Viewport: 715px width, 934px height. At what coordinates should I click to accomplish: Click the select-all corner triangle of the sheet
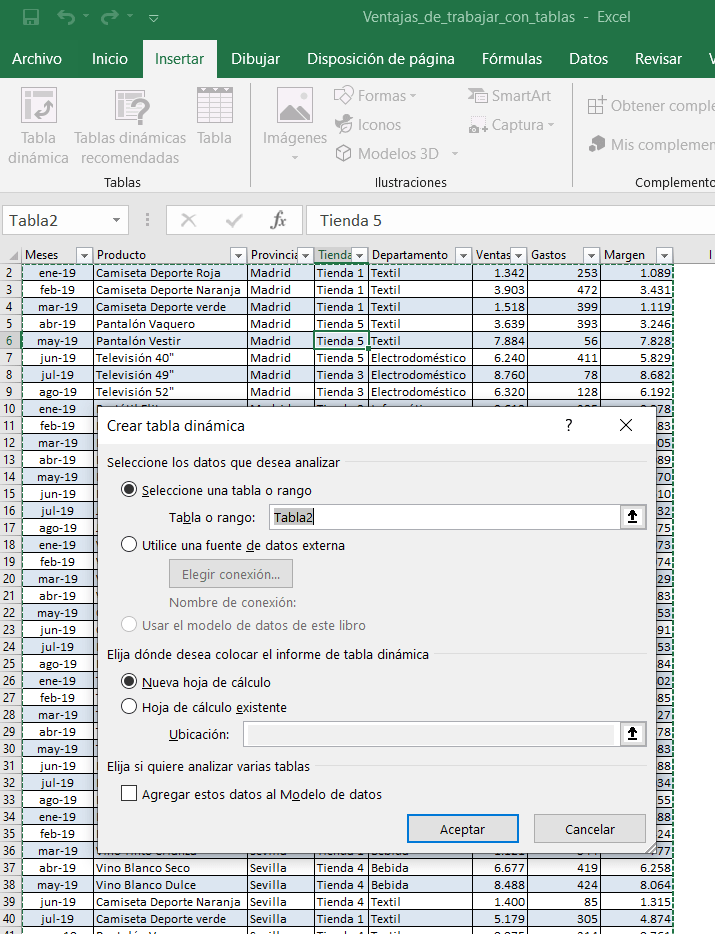[x=13, y=256]
